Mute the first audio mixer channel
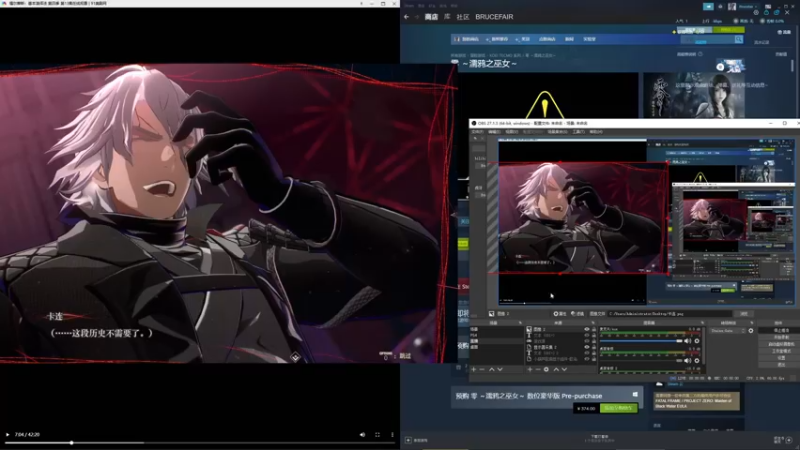 tap(687, 341)
